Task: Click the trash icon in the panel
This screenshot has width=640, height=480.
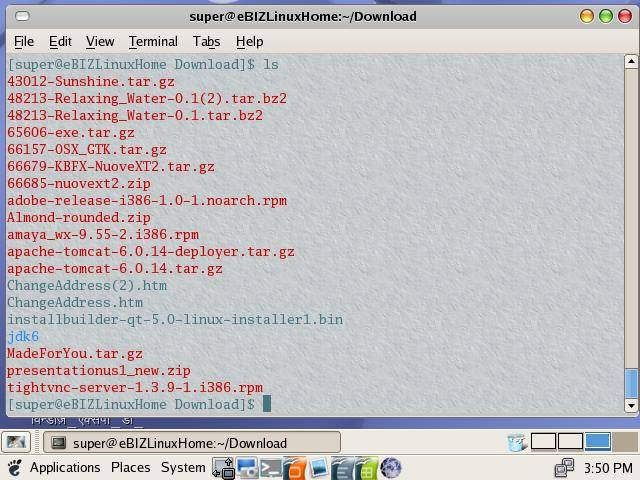Action: tap(517, 442)
